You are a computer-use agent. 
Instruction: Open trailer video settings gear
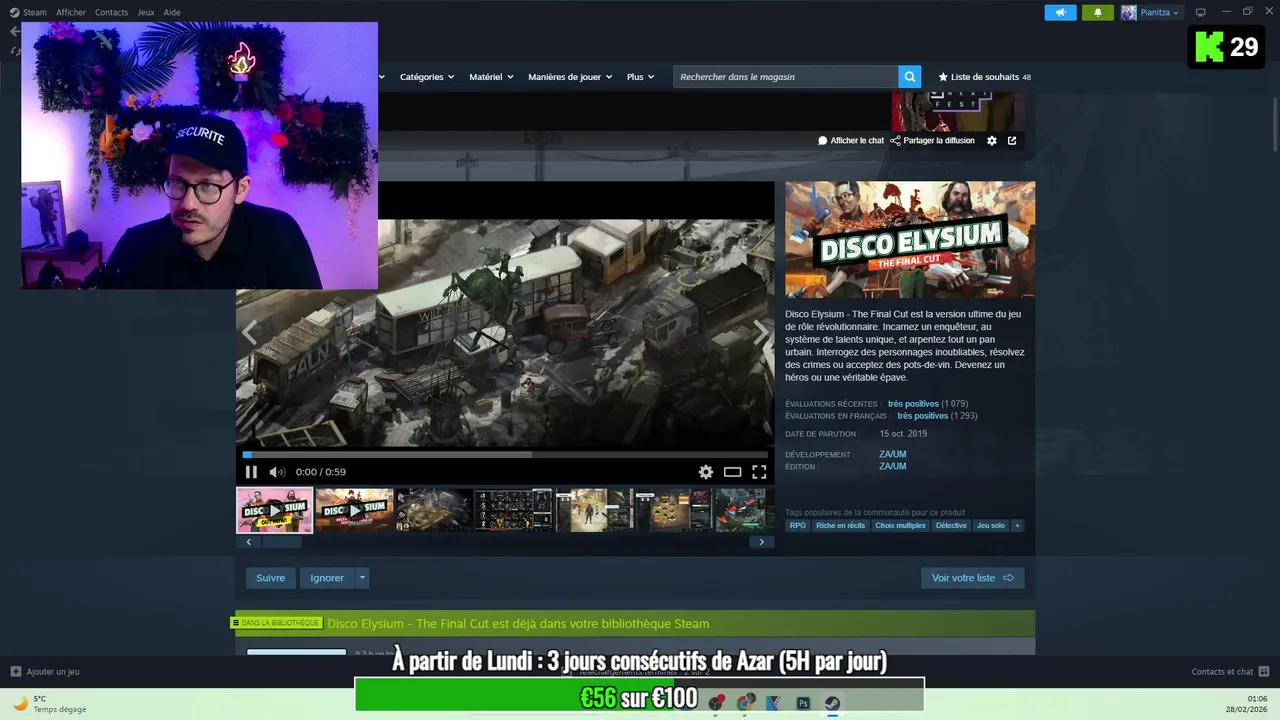(706, 472)
